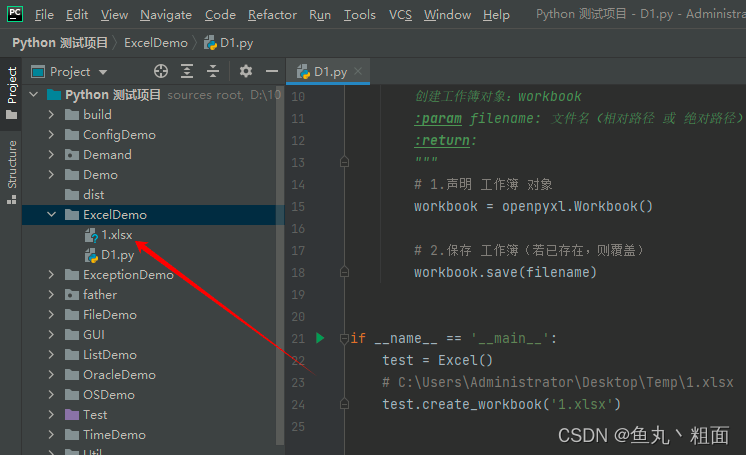Click the PyCharm logo icon in title bar
Viewport: 746px width, 455px height.
tap(15, 15)
